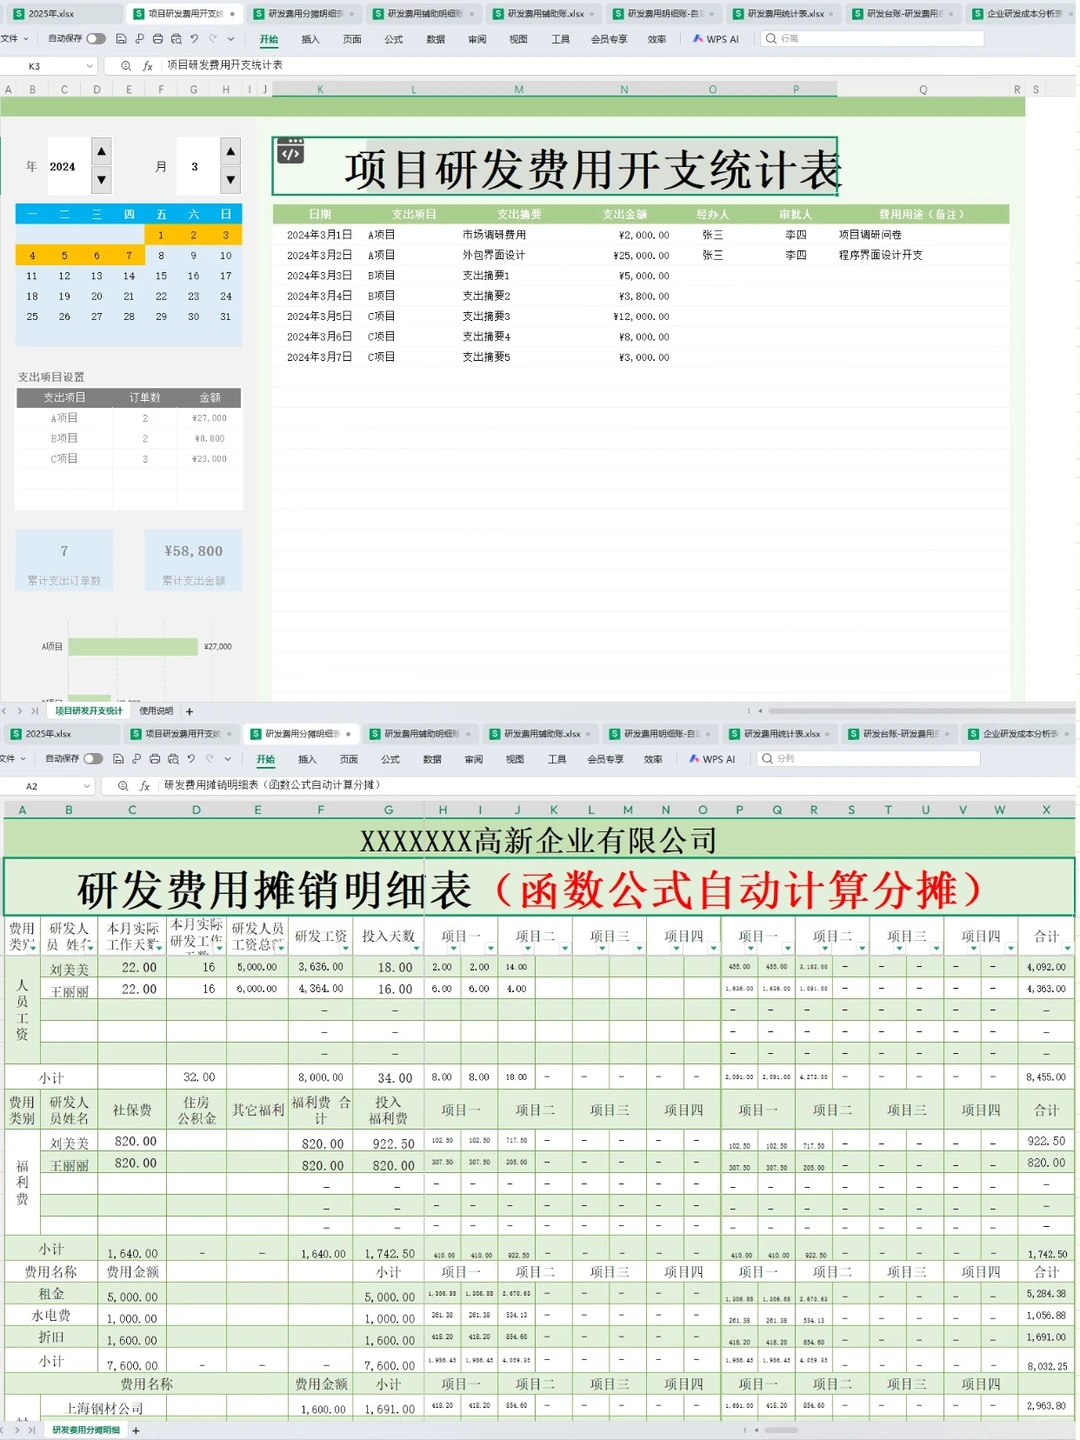Expand the 文件 menu chevron
Image resolution: width=1080 pixels, height=1440 pixels.
click(x=26, y=39)
